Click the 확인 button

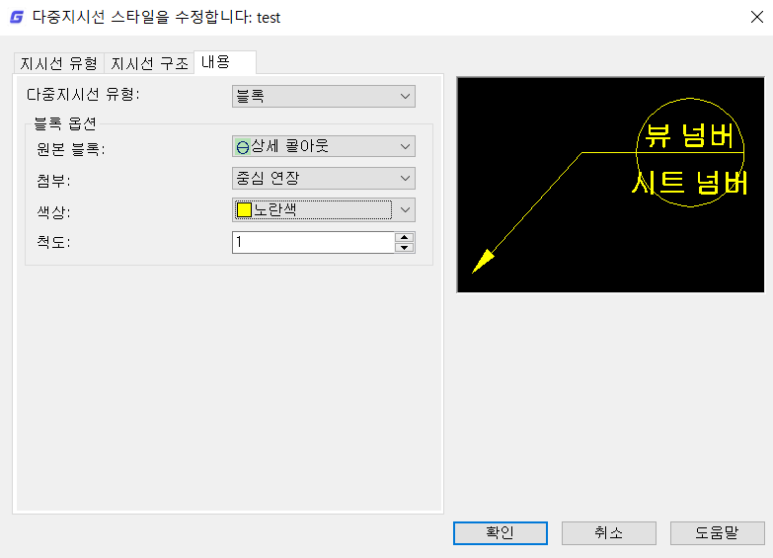(500, 533)
